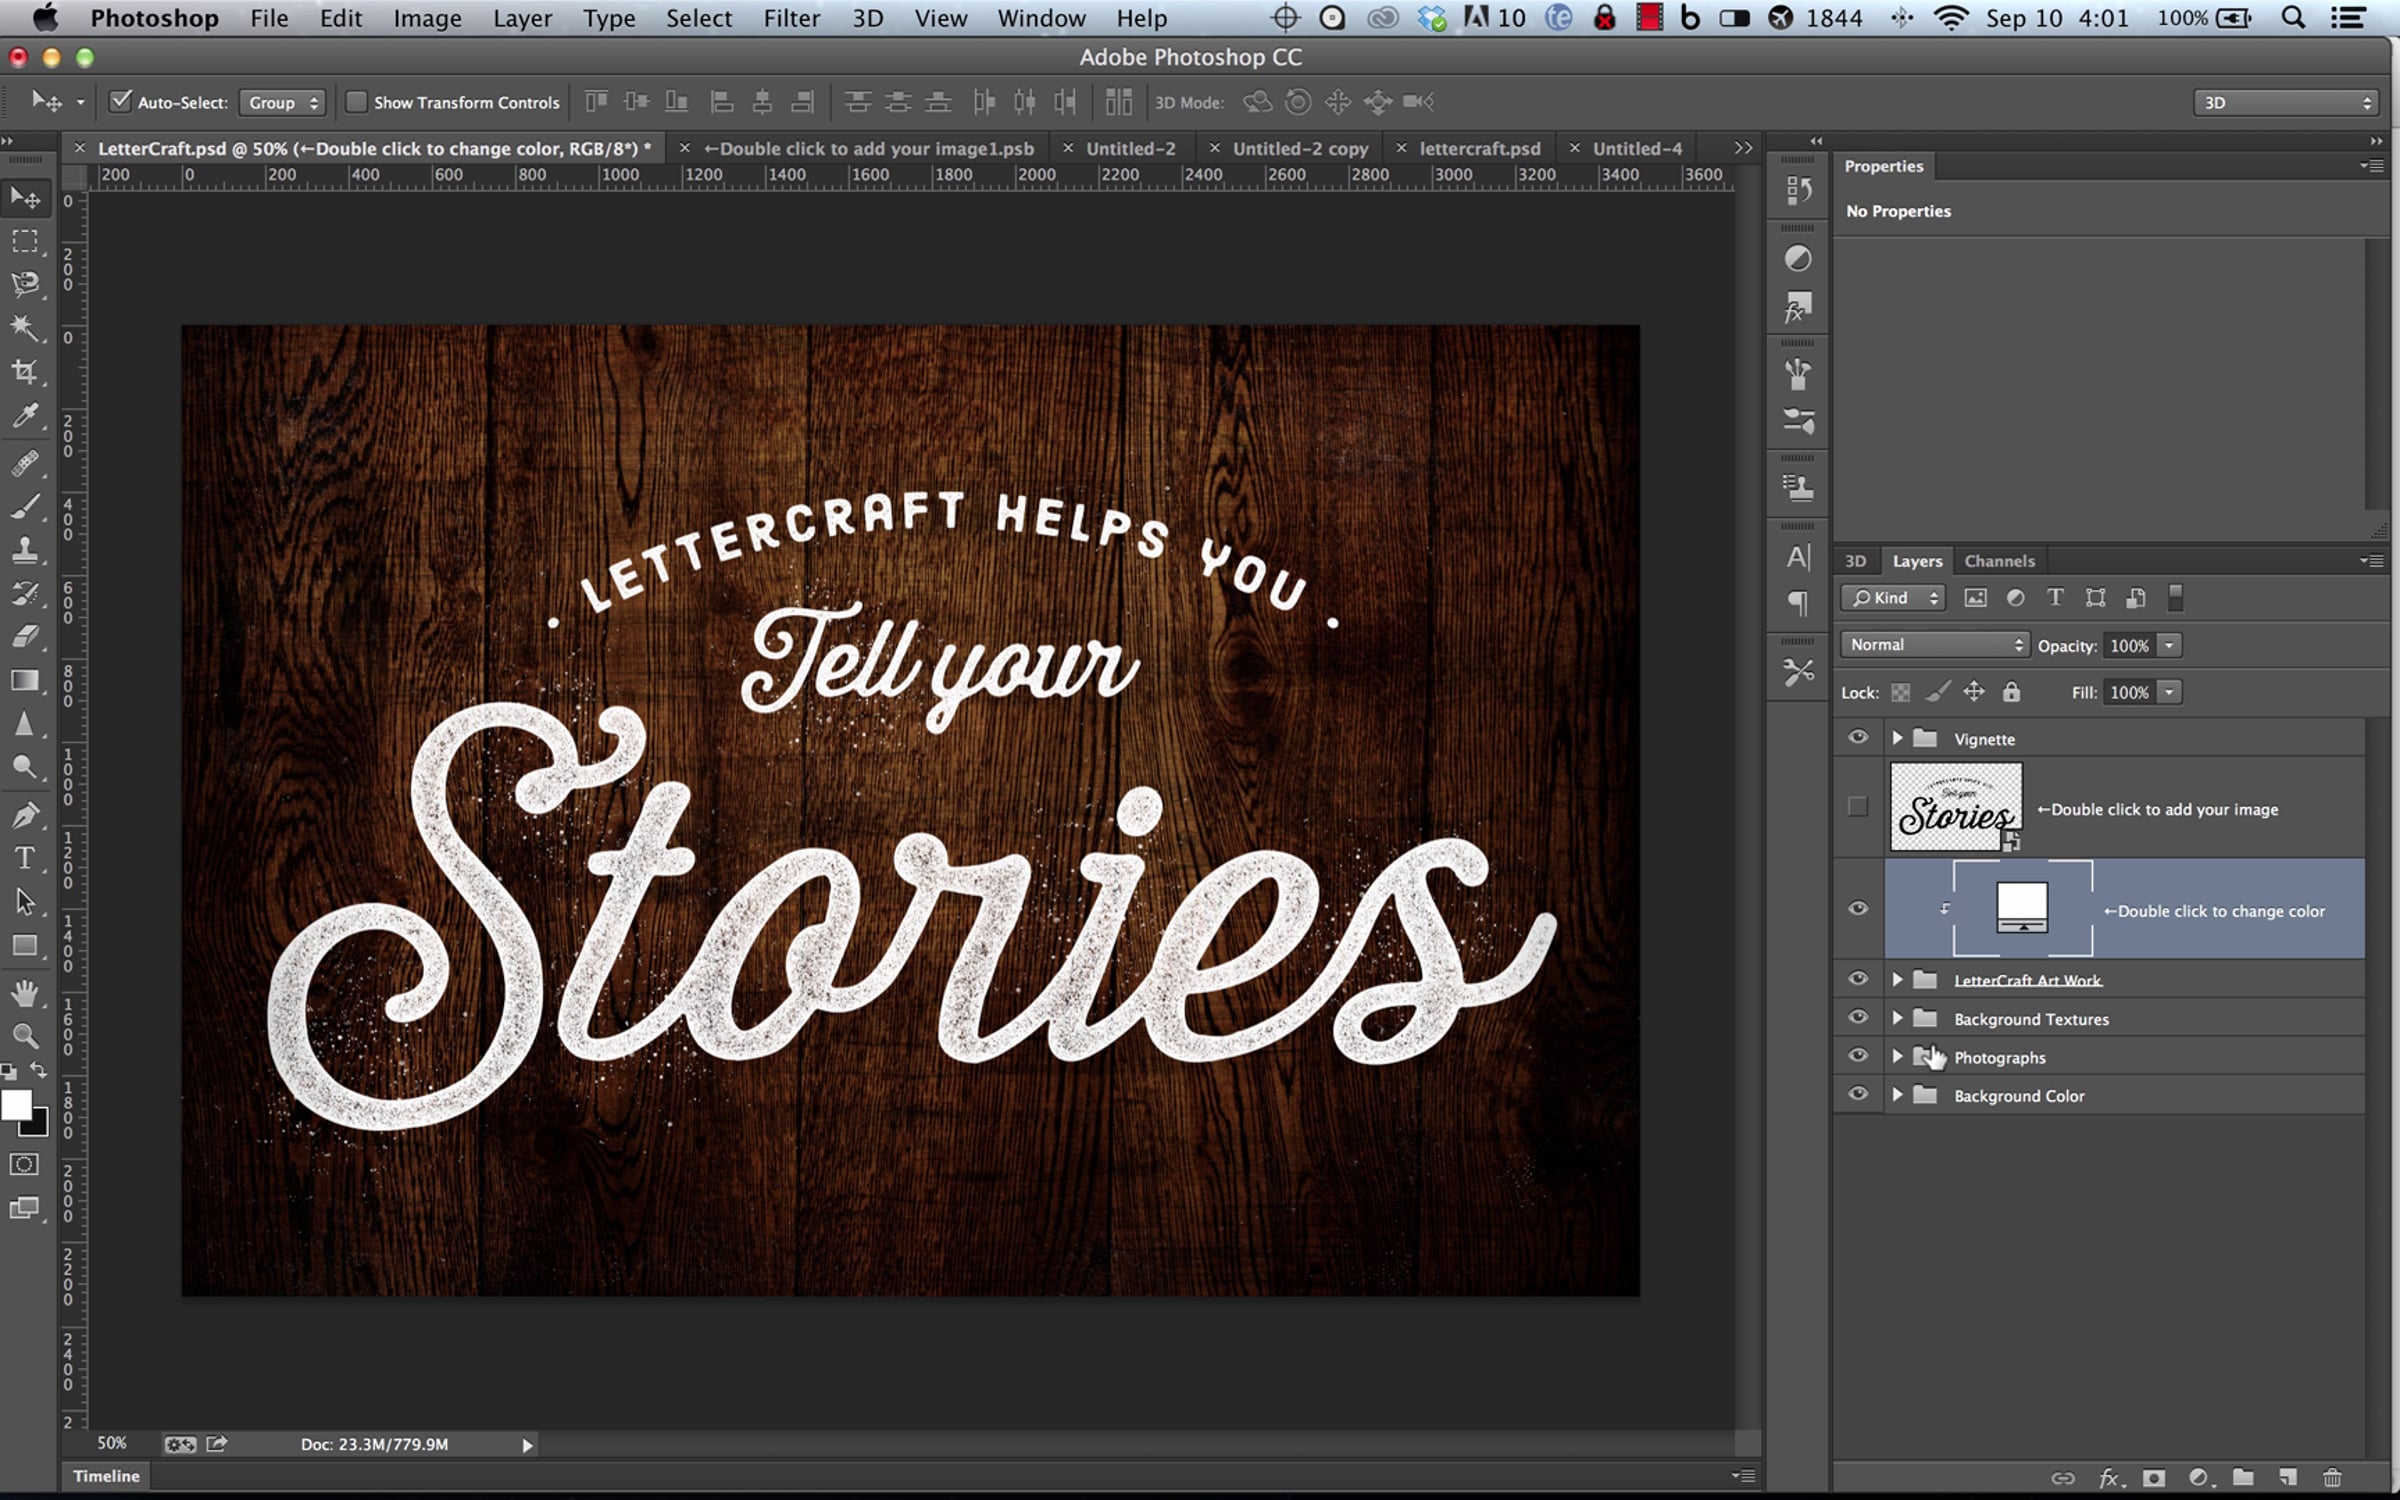The height and width of the screenshot is (1500, 2400).
Task: Open the 3D workspace dropdown
Action: (x=2285, y=102)
